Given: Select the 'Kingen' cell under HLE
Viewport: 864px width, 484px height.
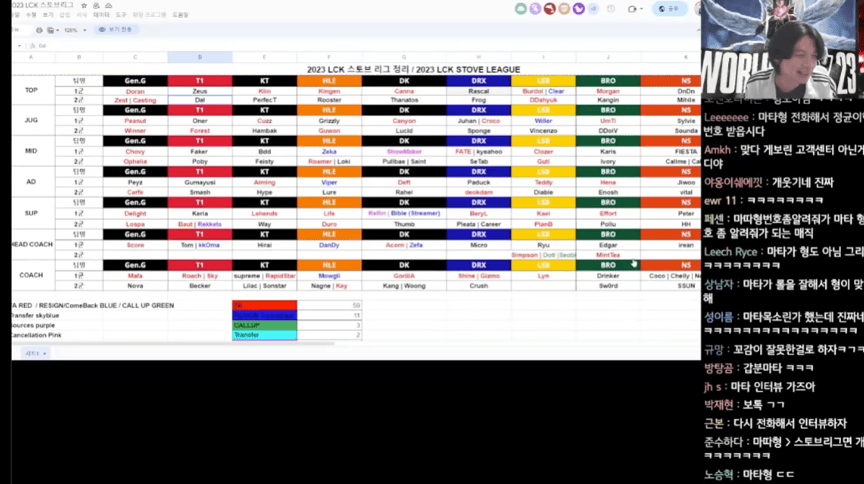Looking at the screenshot, I should (x=329, y=91).
